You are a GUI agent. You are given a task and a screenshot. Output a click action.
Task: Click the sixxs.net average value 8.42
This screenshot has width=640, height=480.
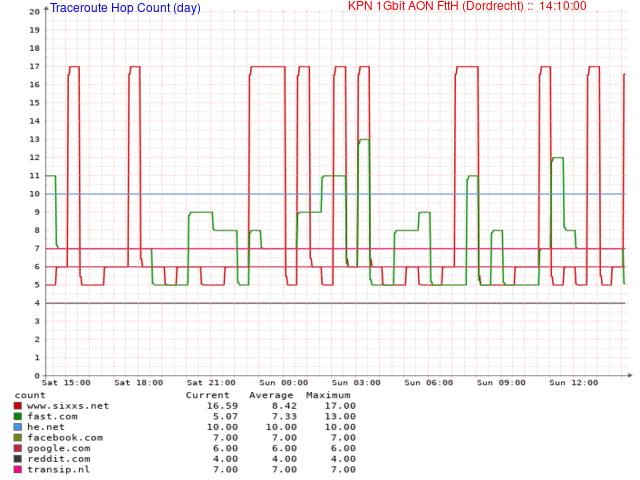coord(284,406)
